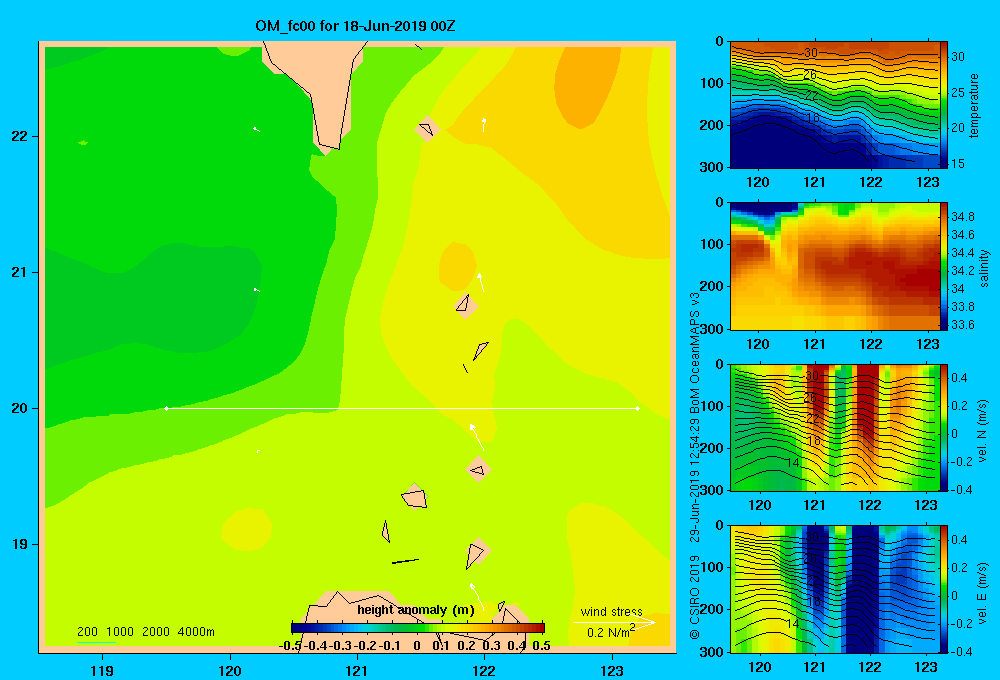Screen dimensions: 1000x680
Task: Click the salinity color scale bar
Action: 944,266
